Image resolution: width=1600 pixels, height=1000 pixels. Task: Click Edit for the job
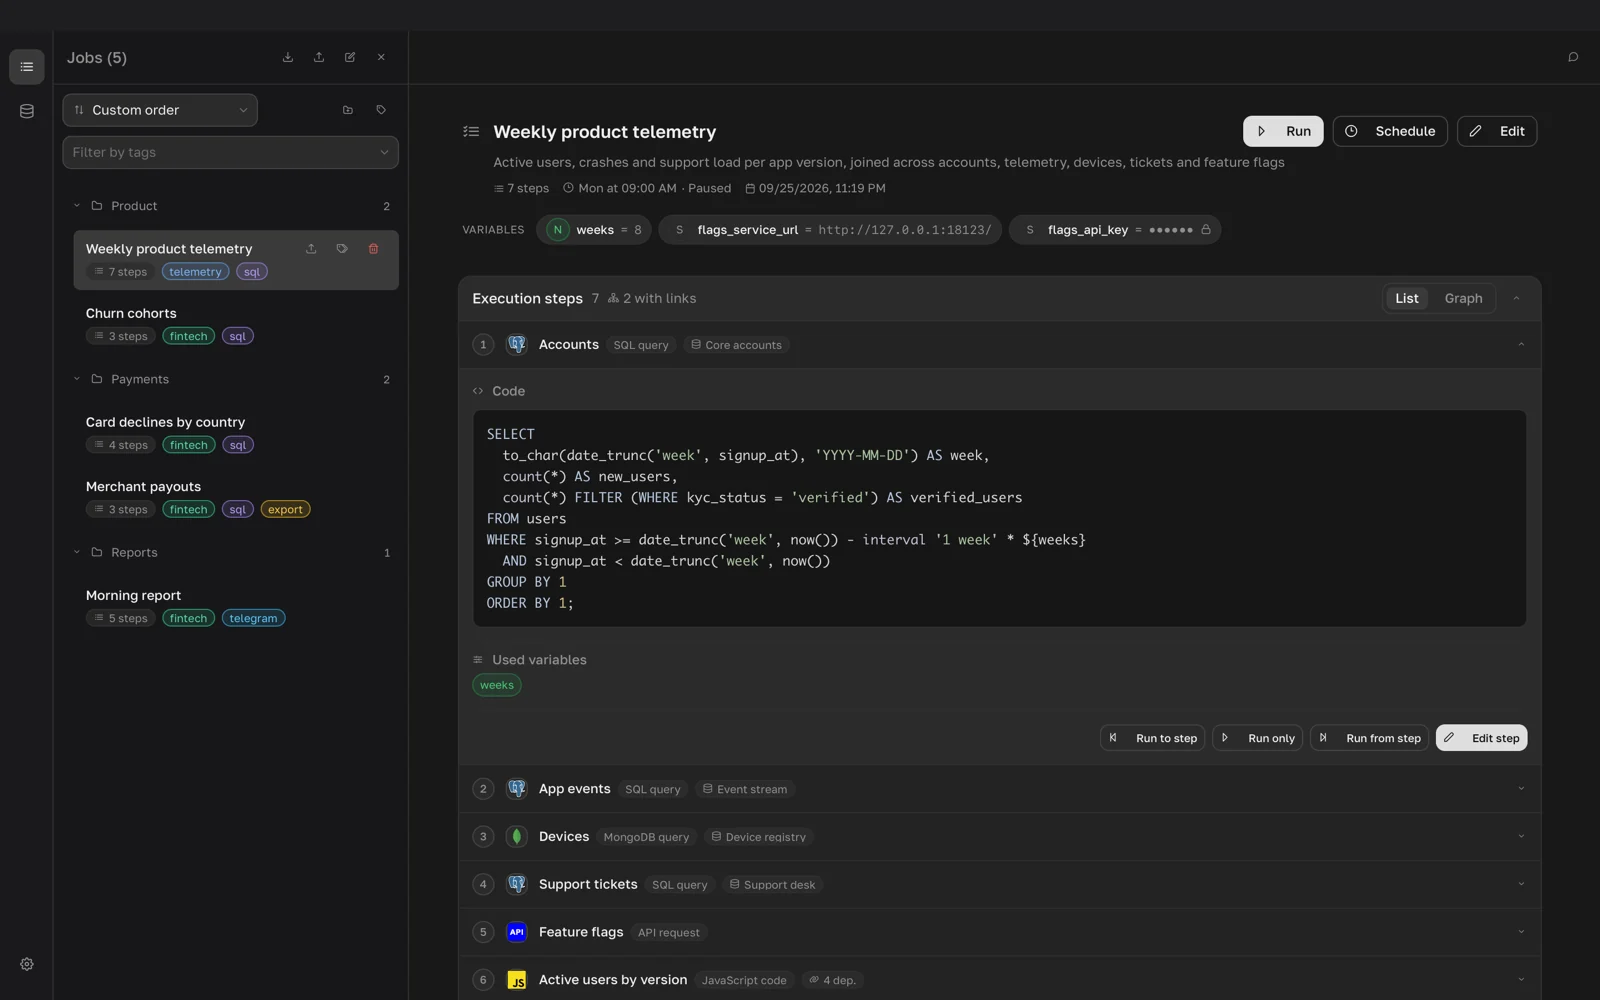pyautogui.click(x=1497, y=131)
